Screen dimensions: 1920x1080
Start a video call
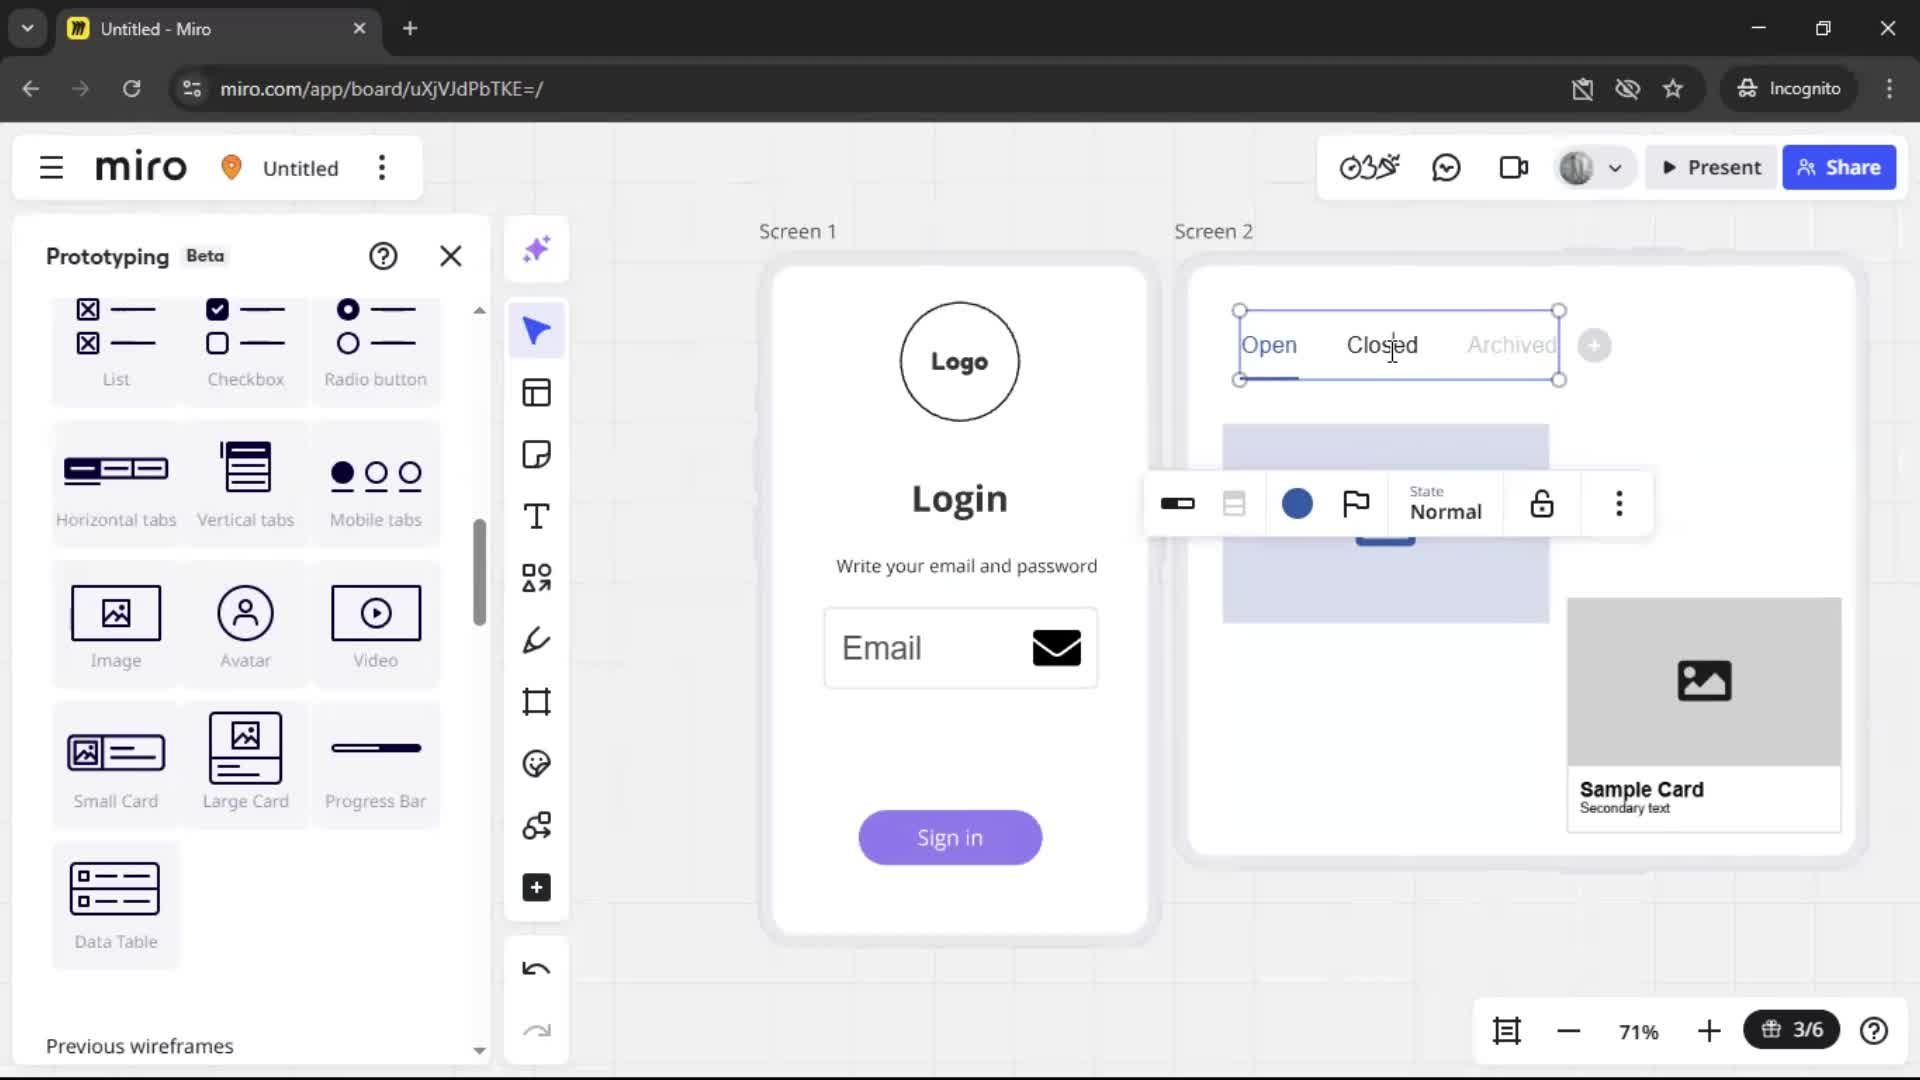coord(1514,168)
